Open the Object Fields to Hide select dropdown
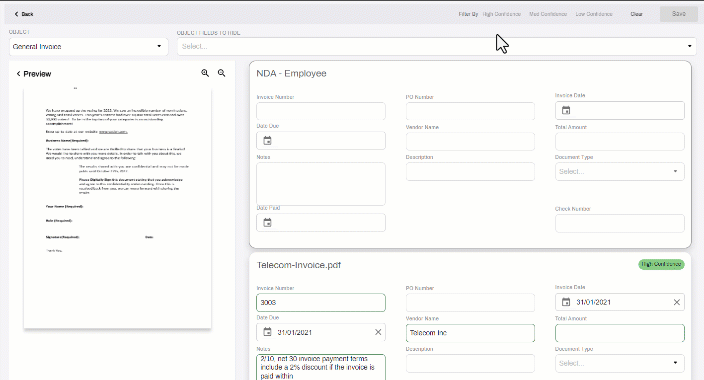This screenshot has width=704, height=380. [436, 46]
